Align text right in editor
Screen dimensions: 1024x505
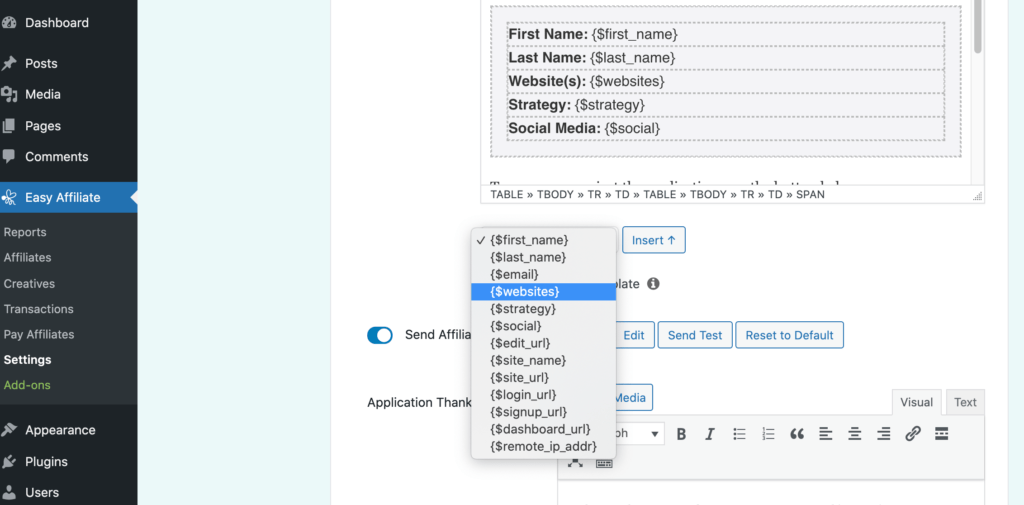click(884, 434)
